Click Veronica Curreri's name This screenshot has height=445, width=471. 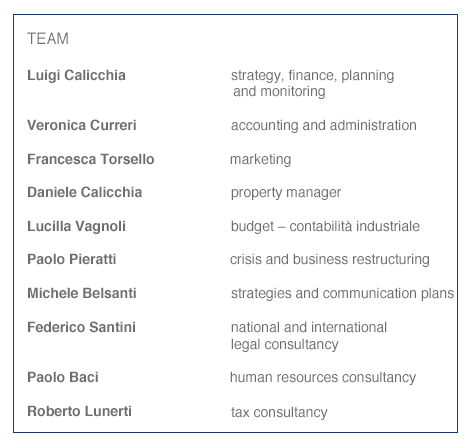(82, 125)
